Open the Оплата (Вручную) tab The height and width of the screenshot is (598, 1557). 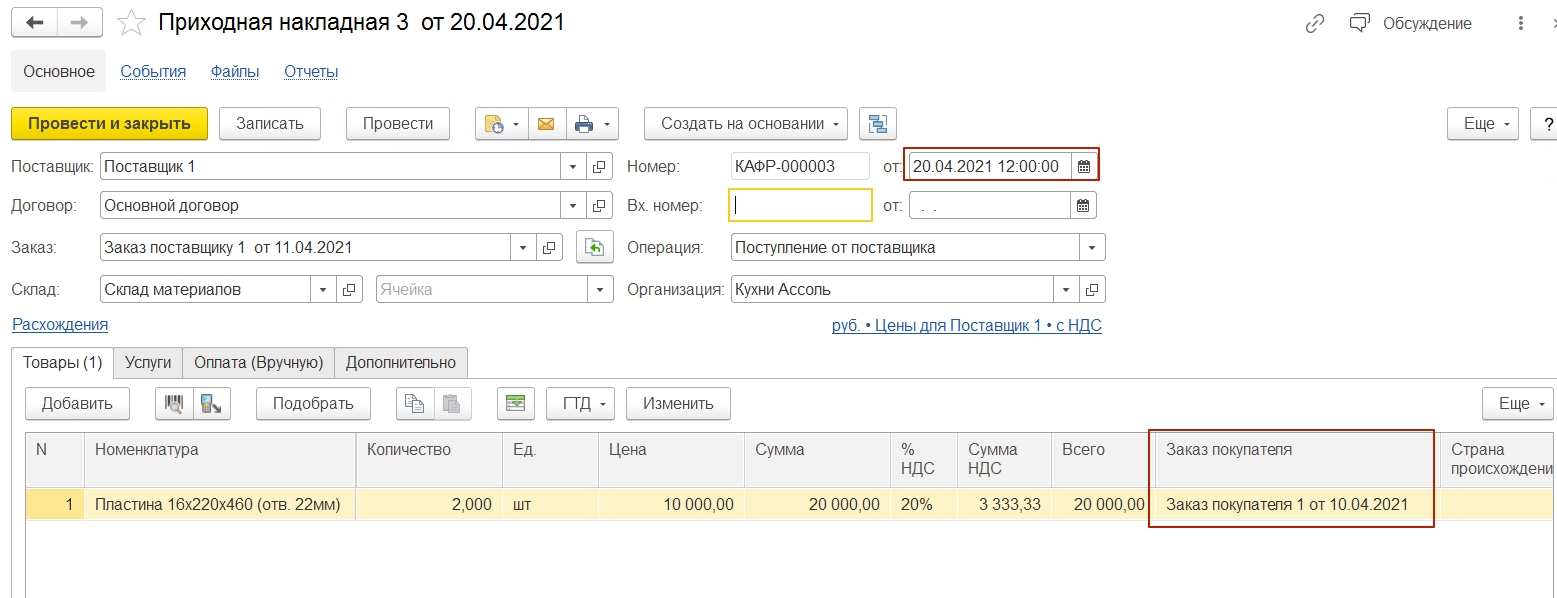(258, 362)
